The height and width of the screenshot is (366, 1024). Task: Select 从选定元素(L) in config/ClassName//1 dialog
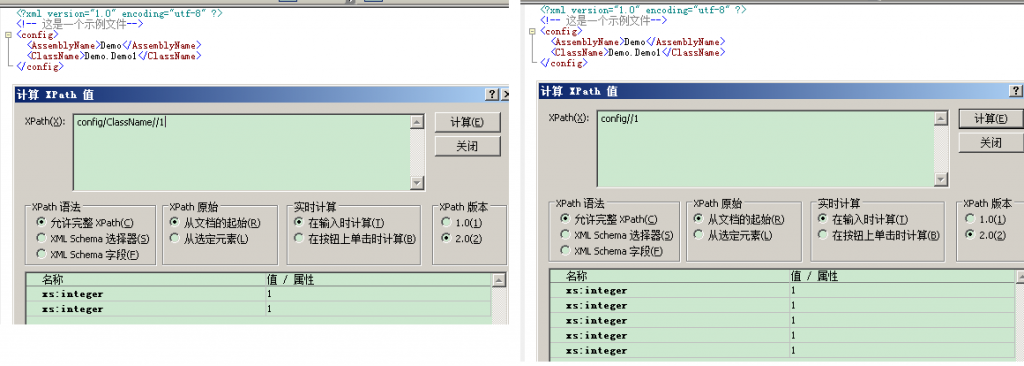tap(209, 239)
